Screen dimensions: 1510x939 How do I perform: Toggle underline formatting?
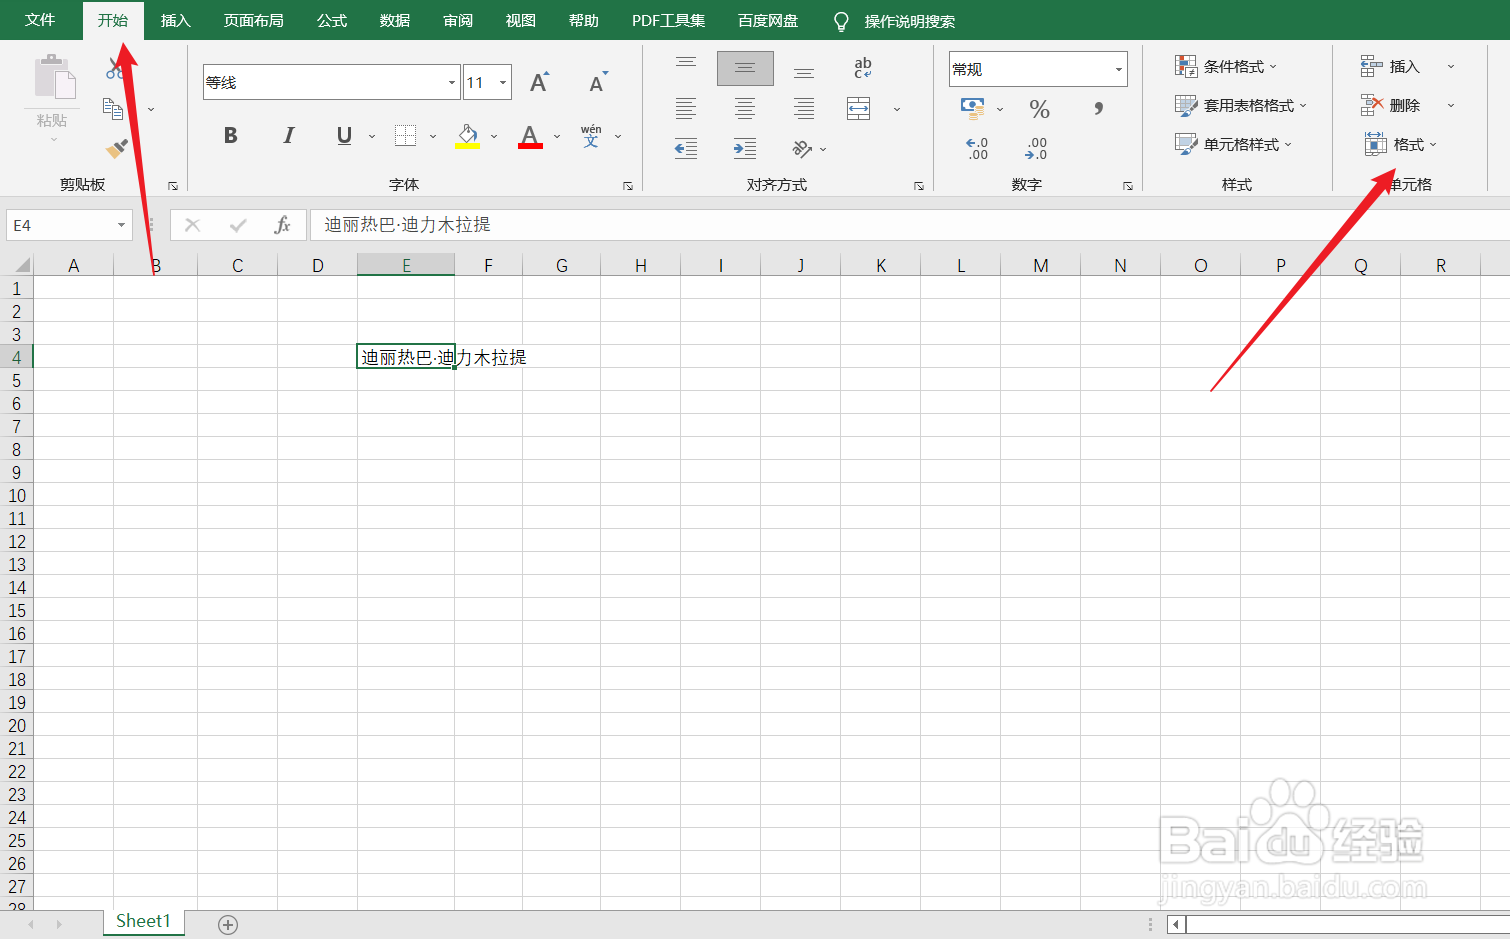(x=344, y=135)
